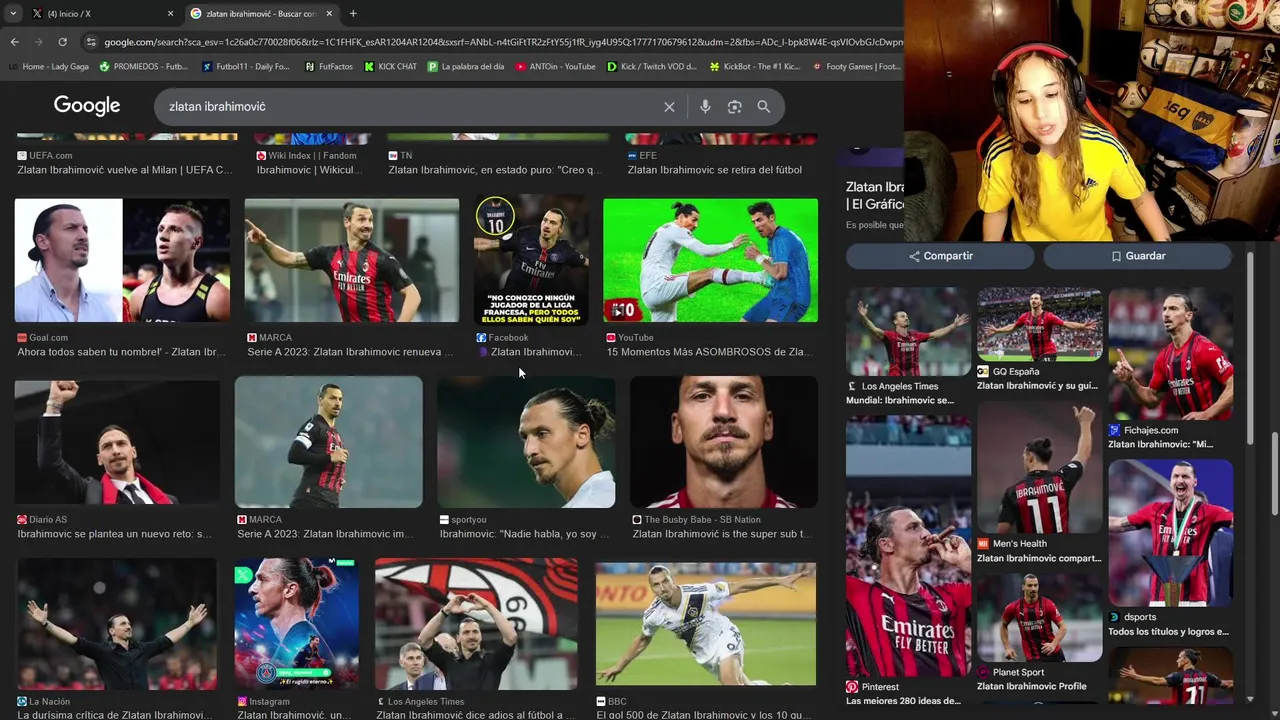The height and width of the screenshot is (720, 1280).
Task: Click 'Zlatan Ibrahimović vuelve al Milan' UEFA link
Action: tap(125, 170)
